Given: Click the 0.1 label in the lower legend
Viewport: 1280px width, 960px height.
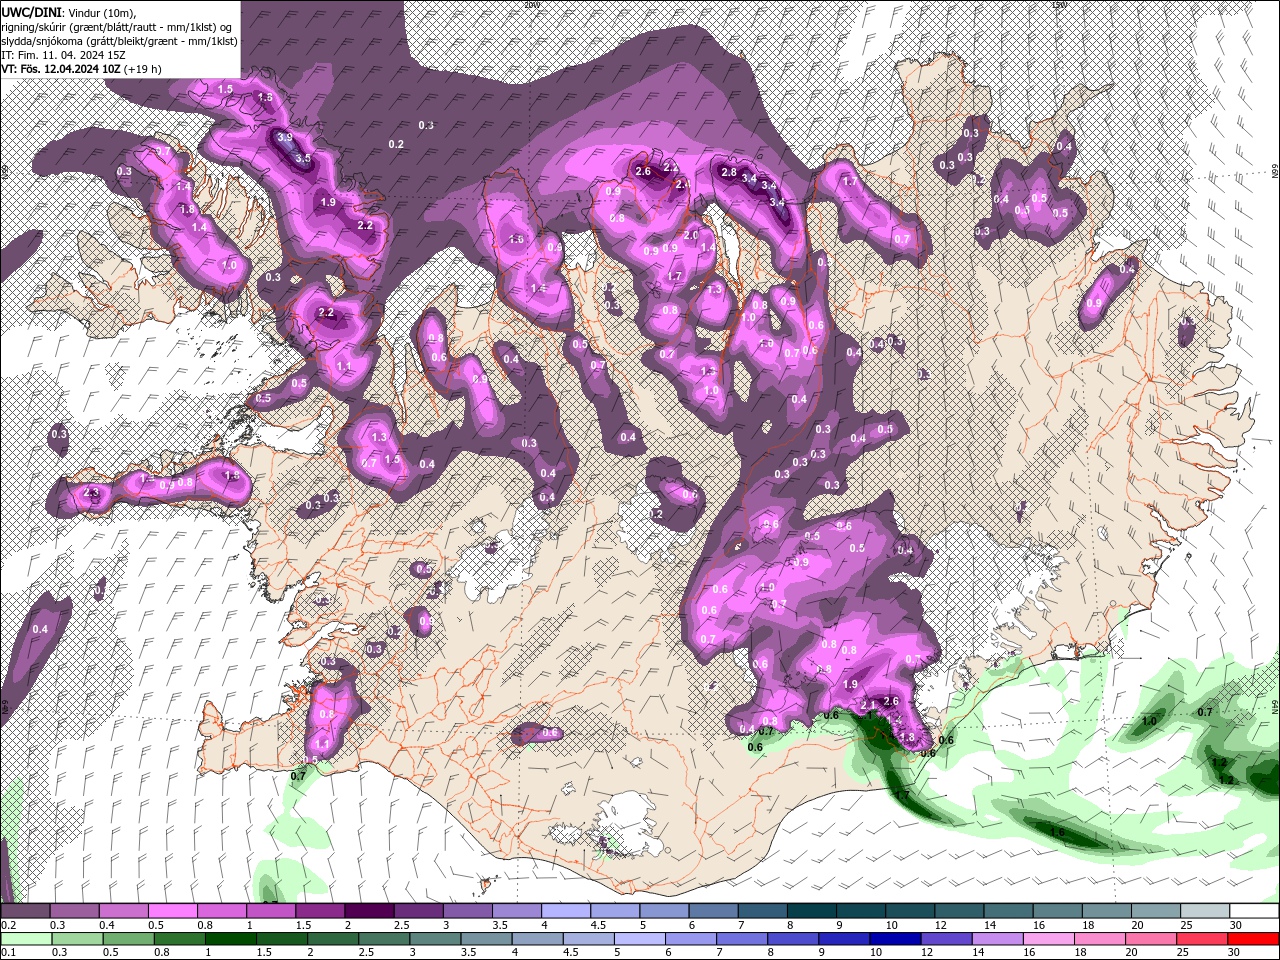Looking at the screenshot, I should point(9,952).
